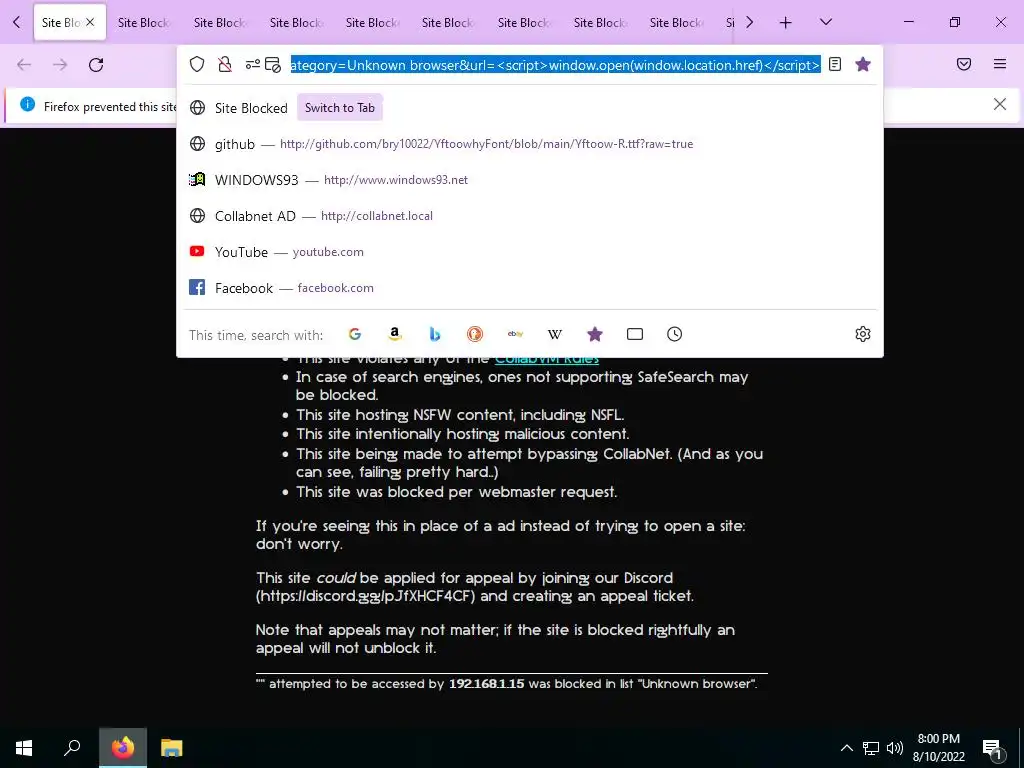Open File Explorer from taskbar
The width and height of the screenshot is (1024, 768).
172,747
